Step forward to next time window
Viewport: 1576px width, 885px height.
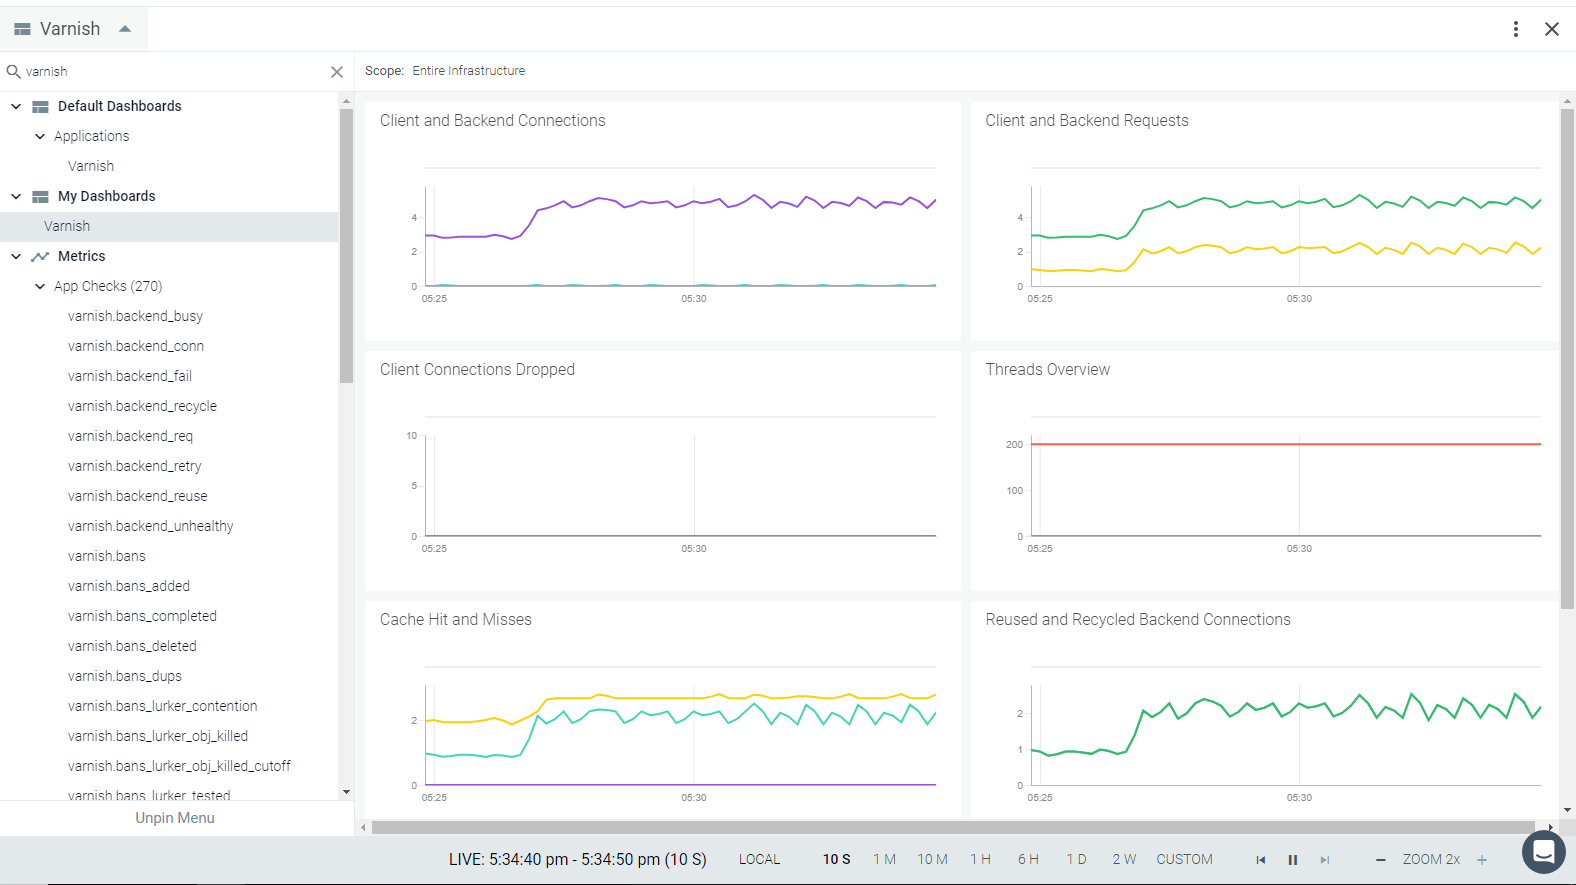(x=1325, y=860)
